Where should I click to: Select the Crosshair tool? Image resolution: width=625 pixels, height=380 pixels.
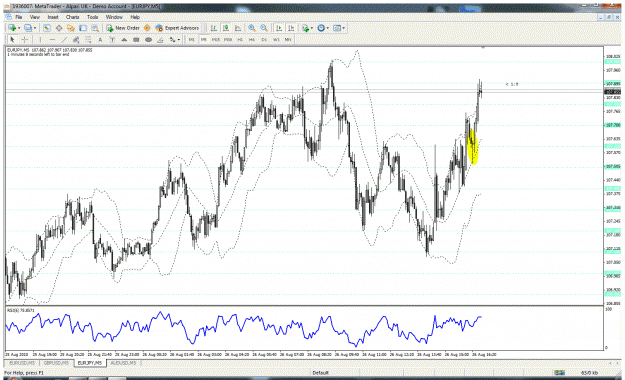25,39
